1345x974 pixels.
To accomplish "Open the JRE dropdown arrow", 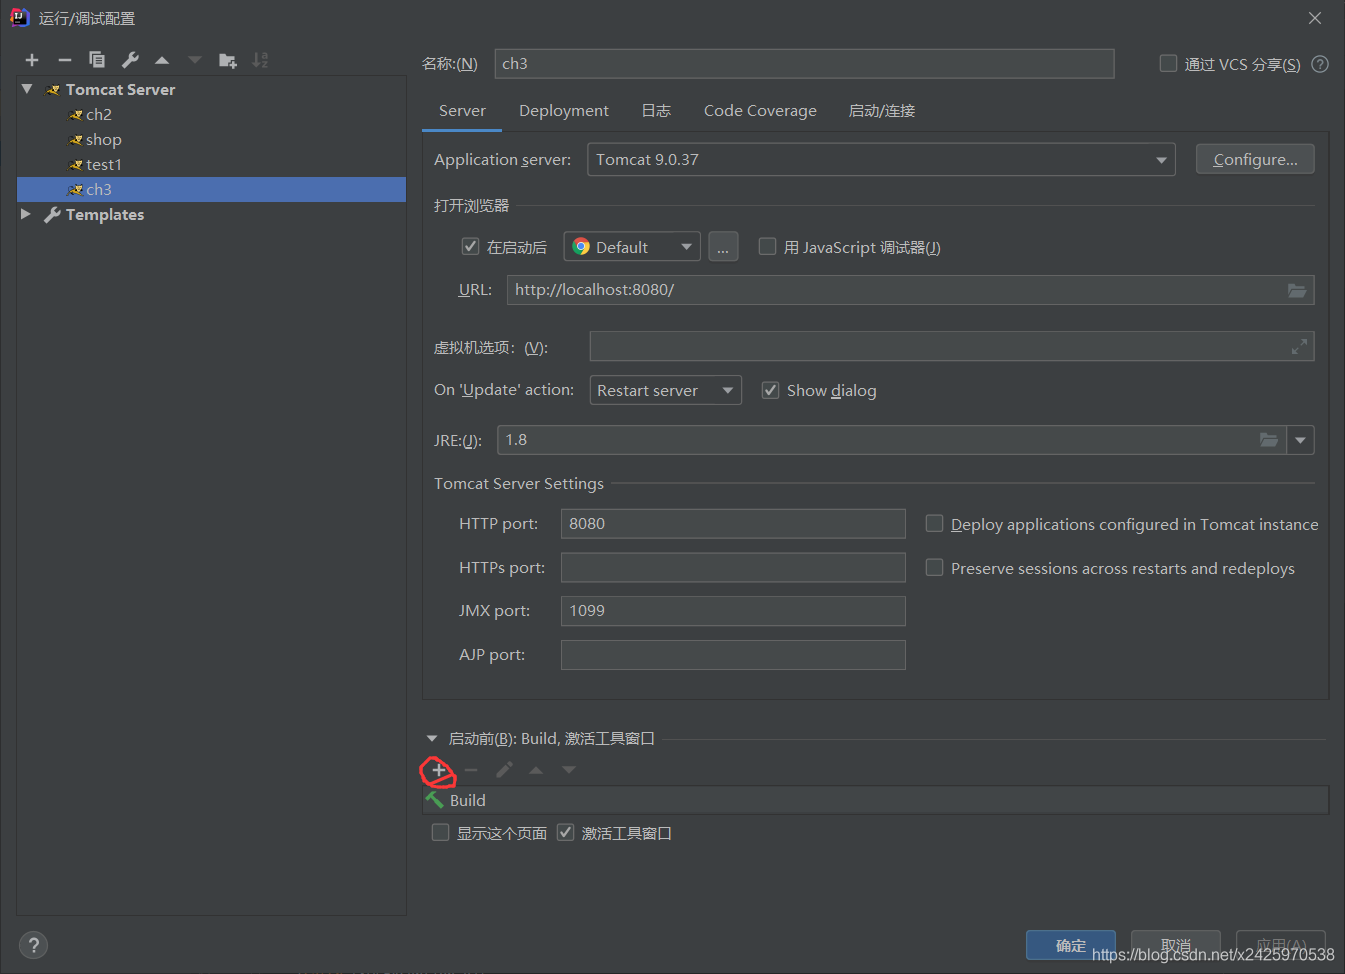I will [1300, 440].
